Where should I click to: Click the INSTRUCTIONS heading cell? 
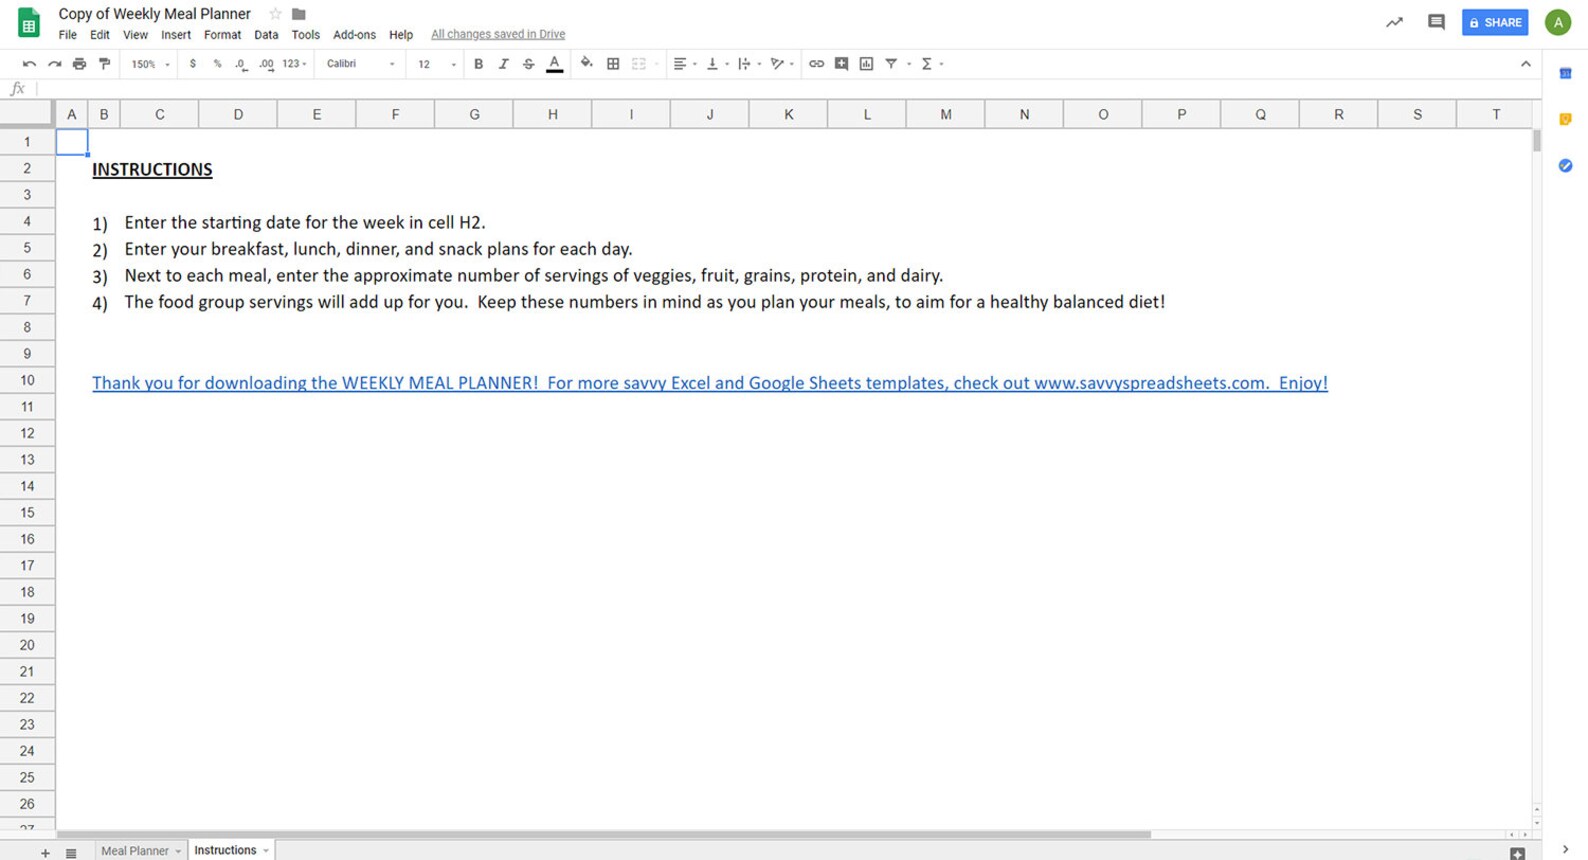click(x=152, y=170)
